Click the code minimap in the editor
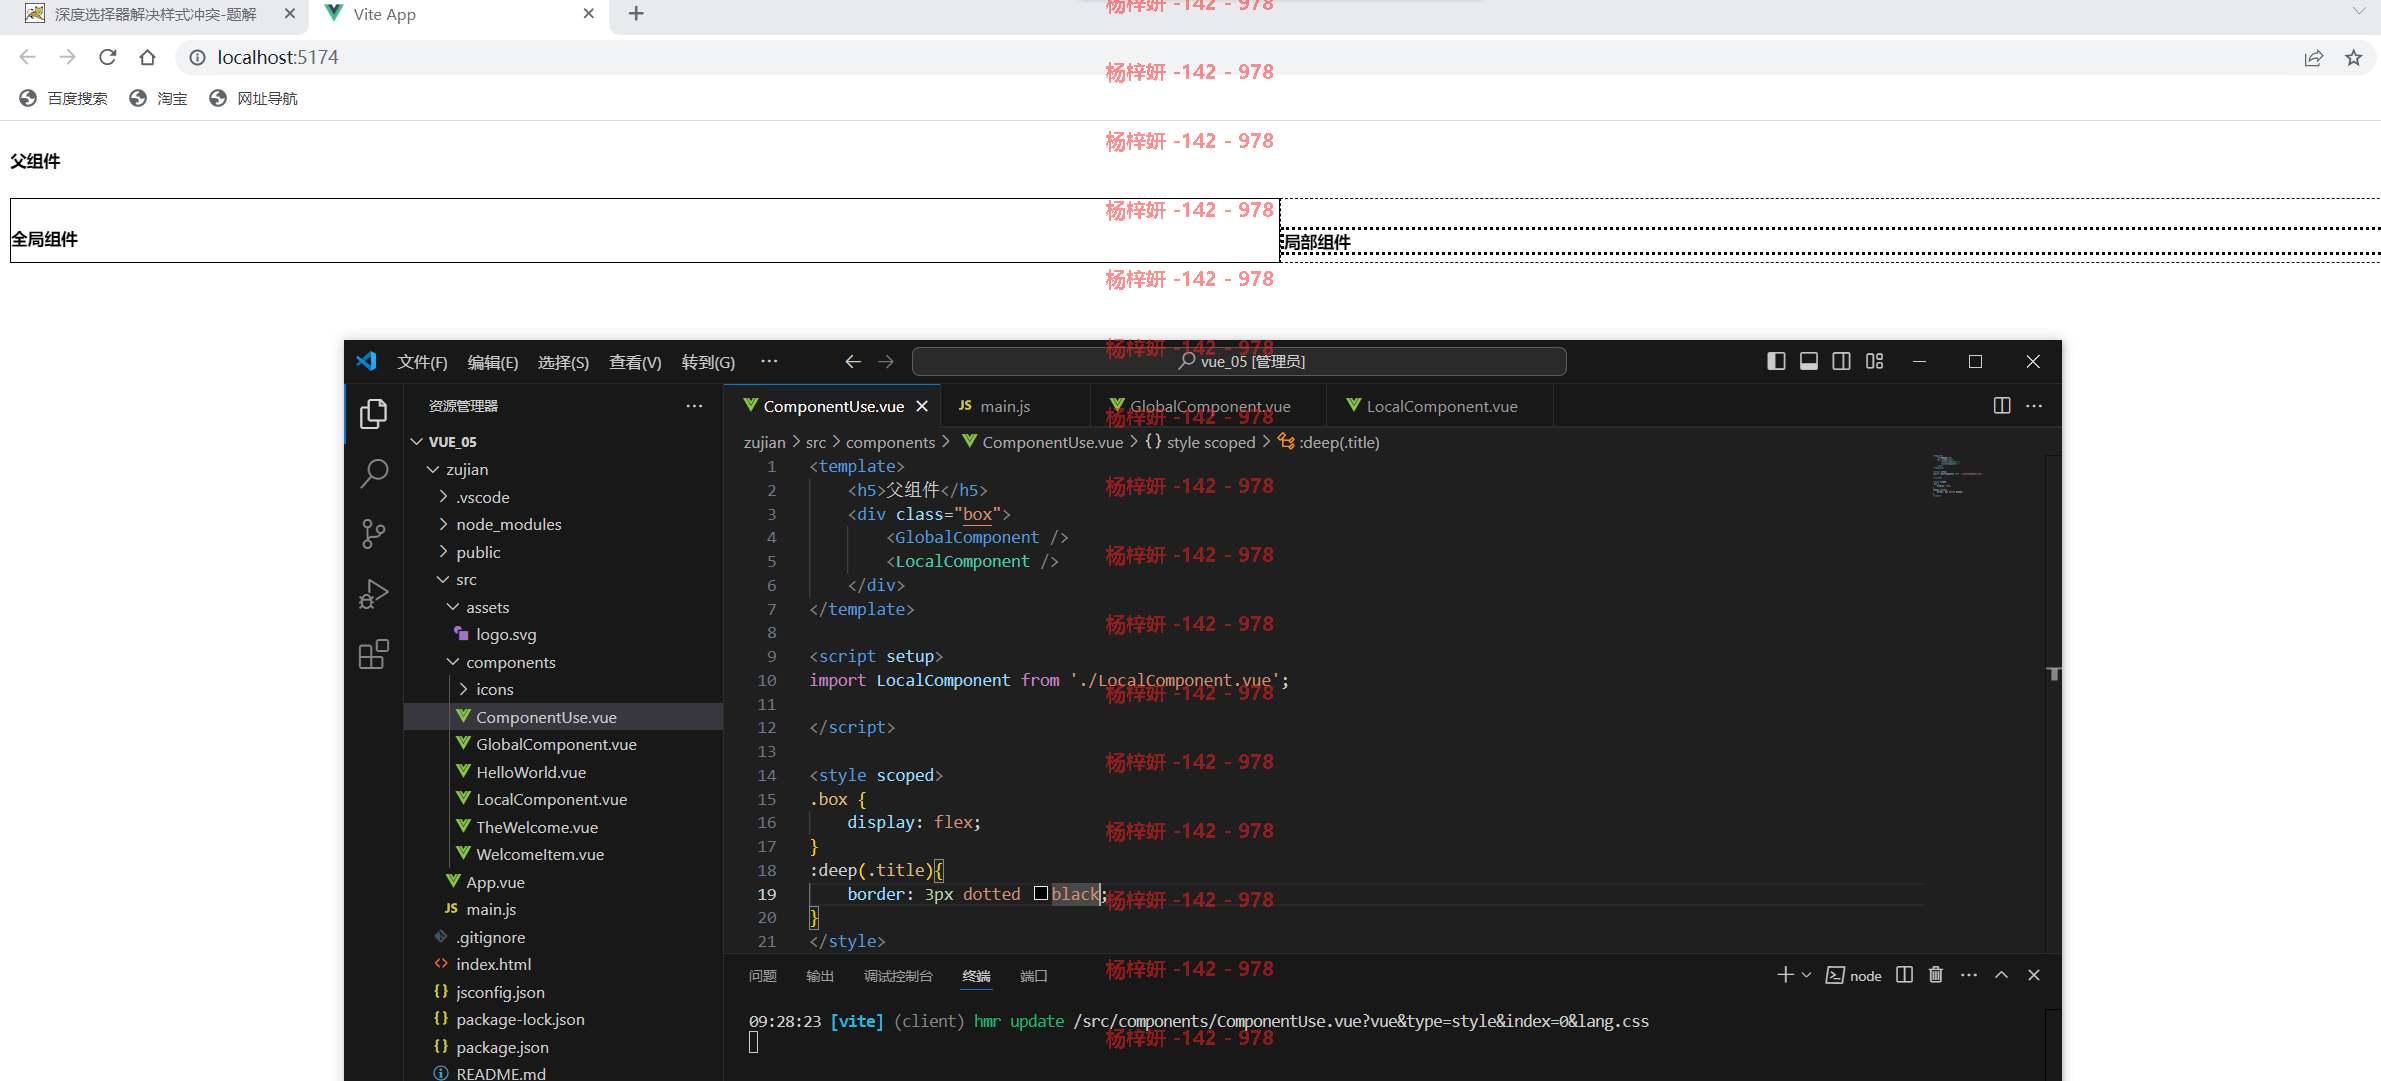 click(x=1956, y=476)
